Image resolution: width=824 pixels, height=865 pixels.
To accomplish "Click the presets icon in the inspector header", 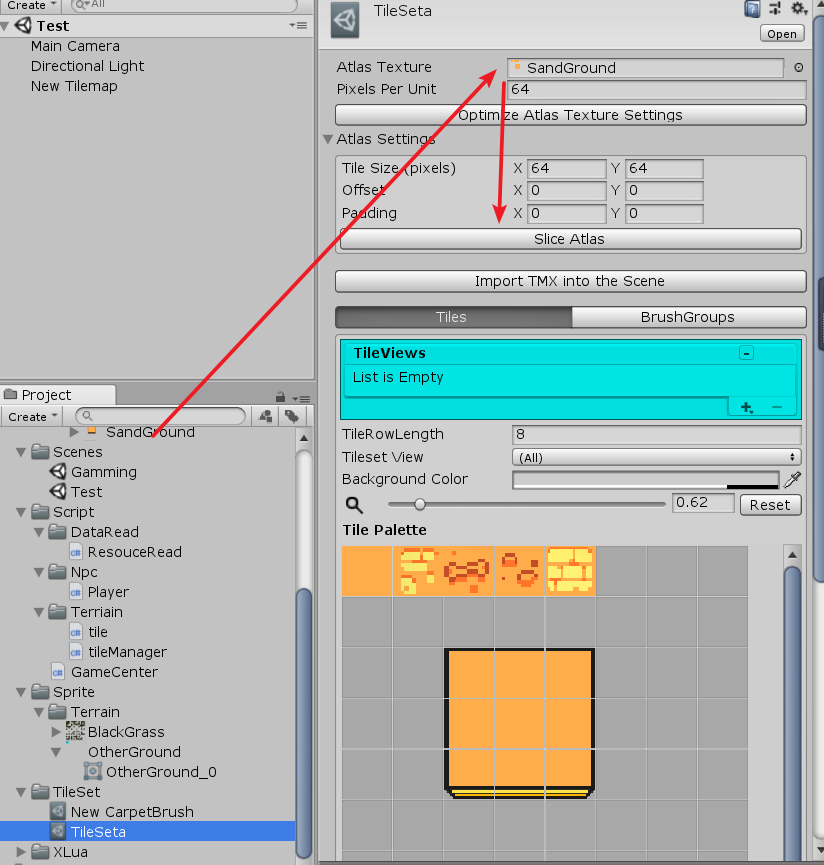I will click(x=775, y=9).
